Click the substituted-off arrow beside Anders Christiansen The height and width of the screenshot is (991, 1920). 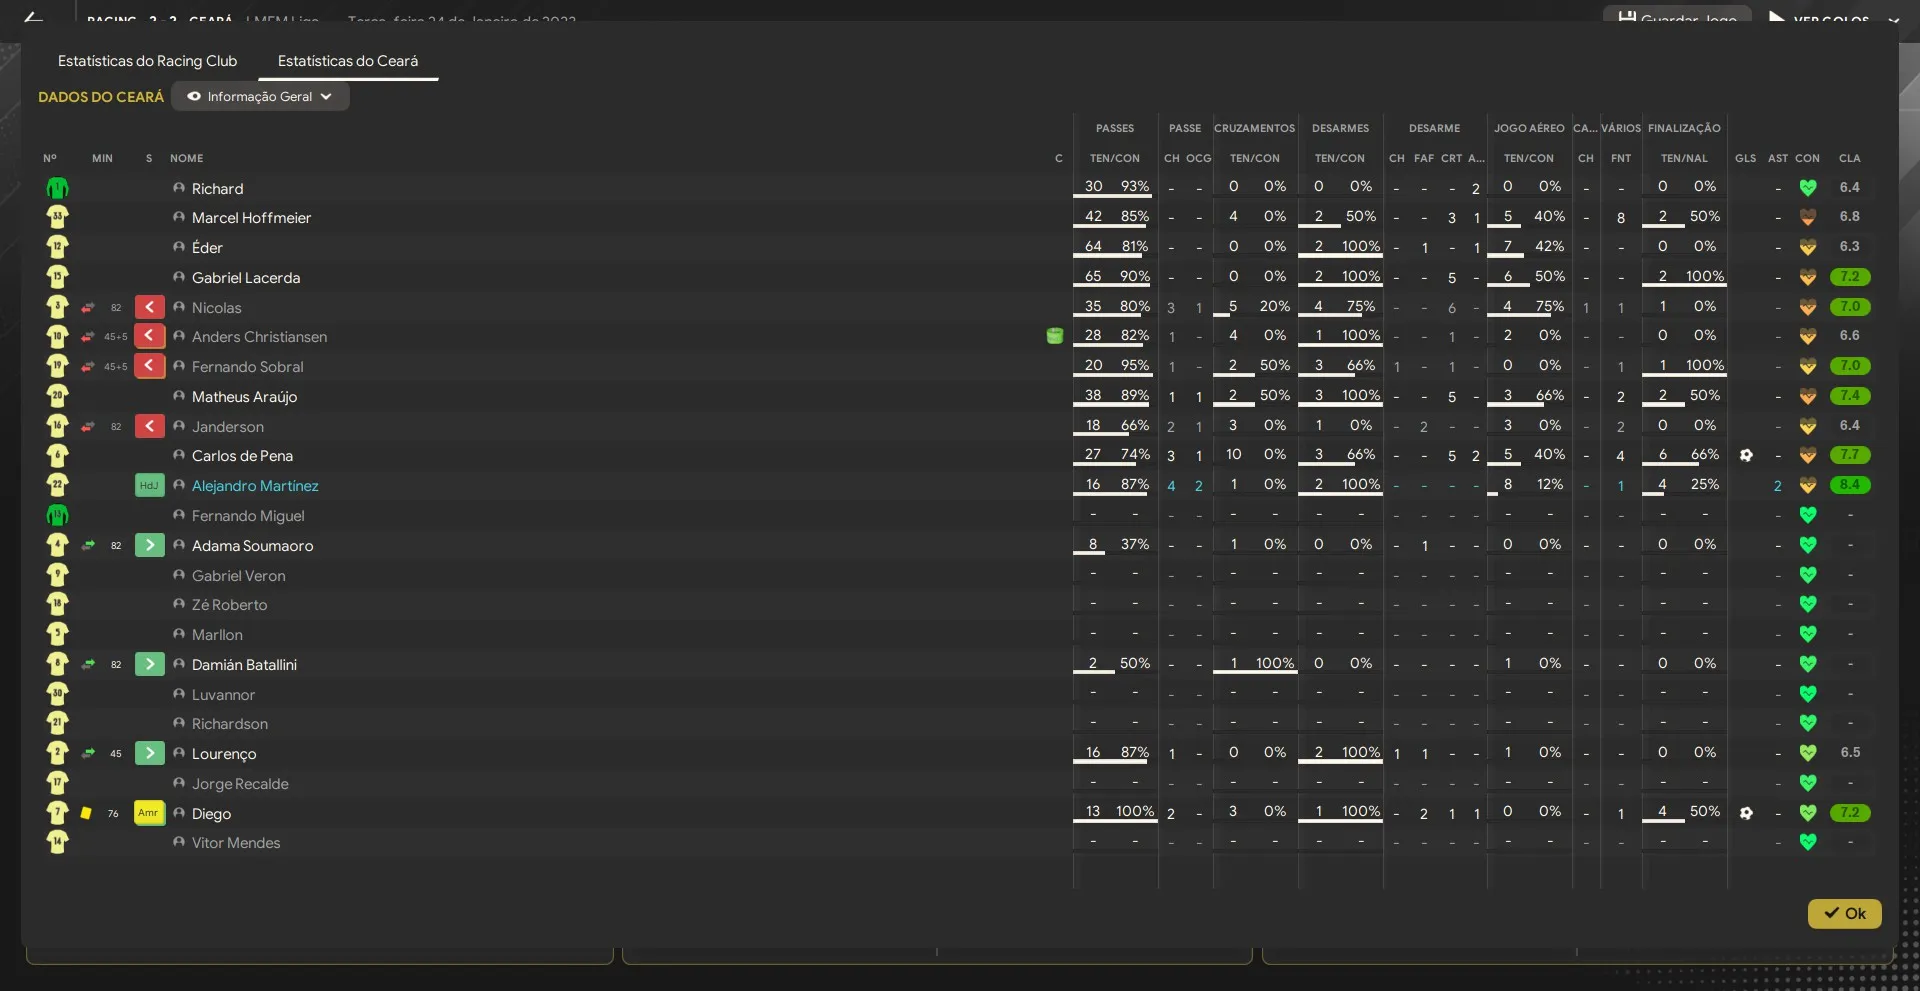click(x=149, y=336)
